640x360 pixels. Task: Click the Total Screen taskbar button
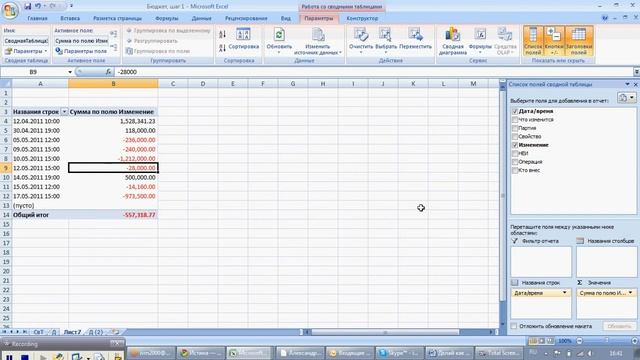(499, 353)
